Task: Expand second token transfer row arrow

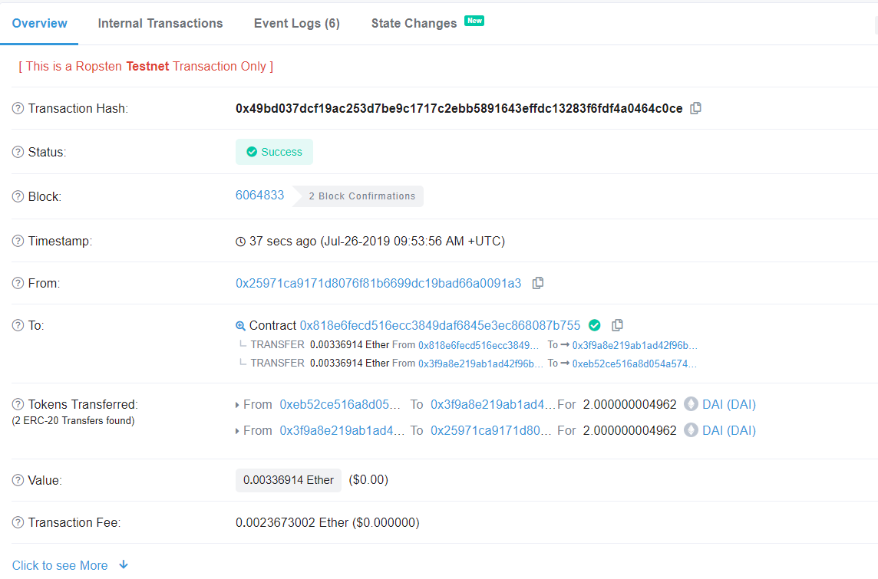Action: 237,431
